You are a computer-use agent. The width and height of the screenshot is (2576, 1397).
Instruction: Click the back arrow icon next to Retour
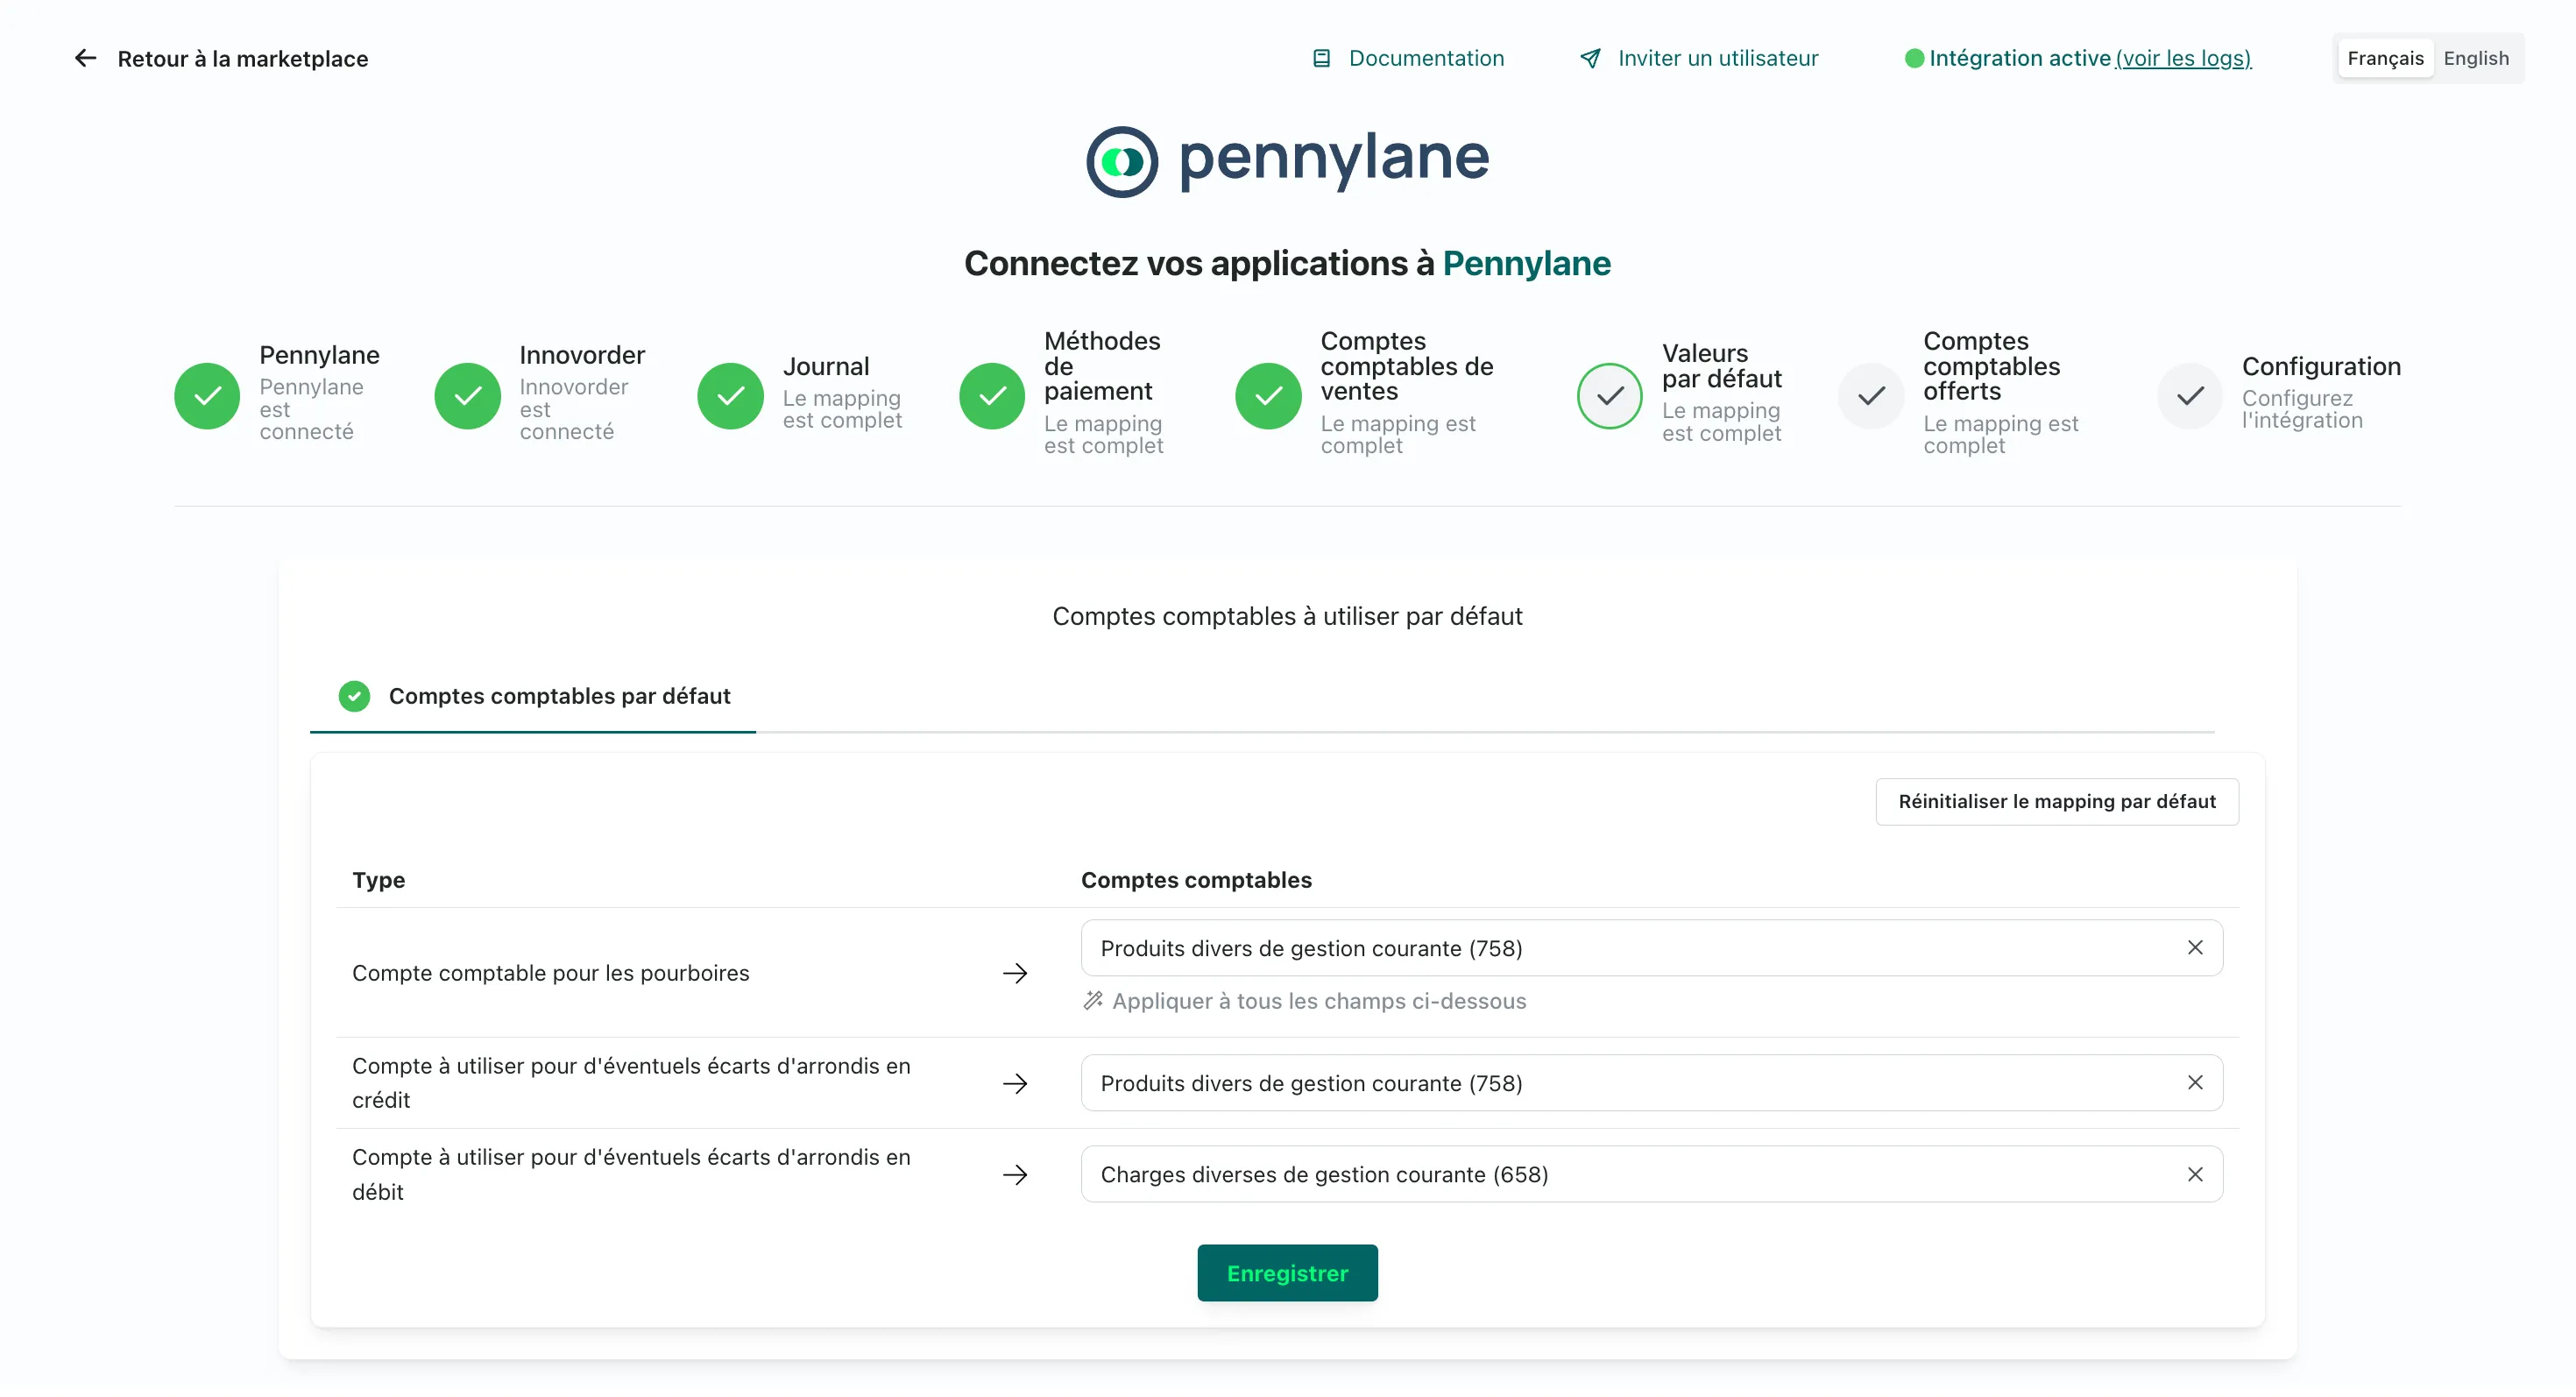pyautogui.click(x=86, y=58)
